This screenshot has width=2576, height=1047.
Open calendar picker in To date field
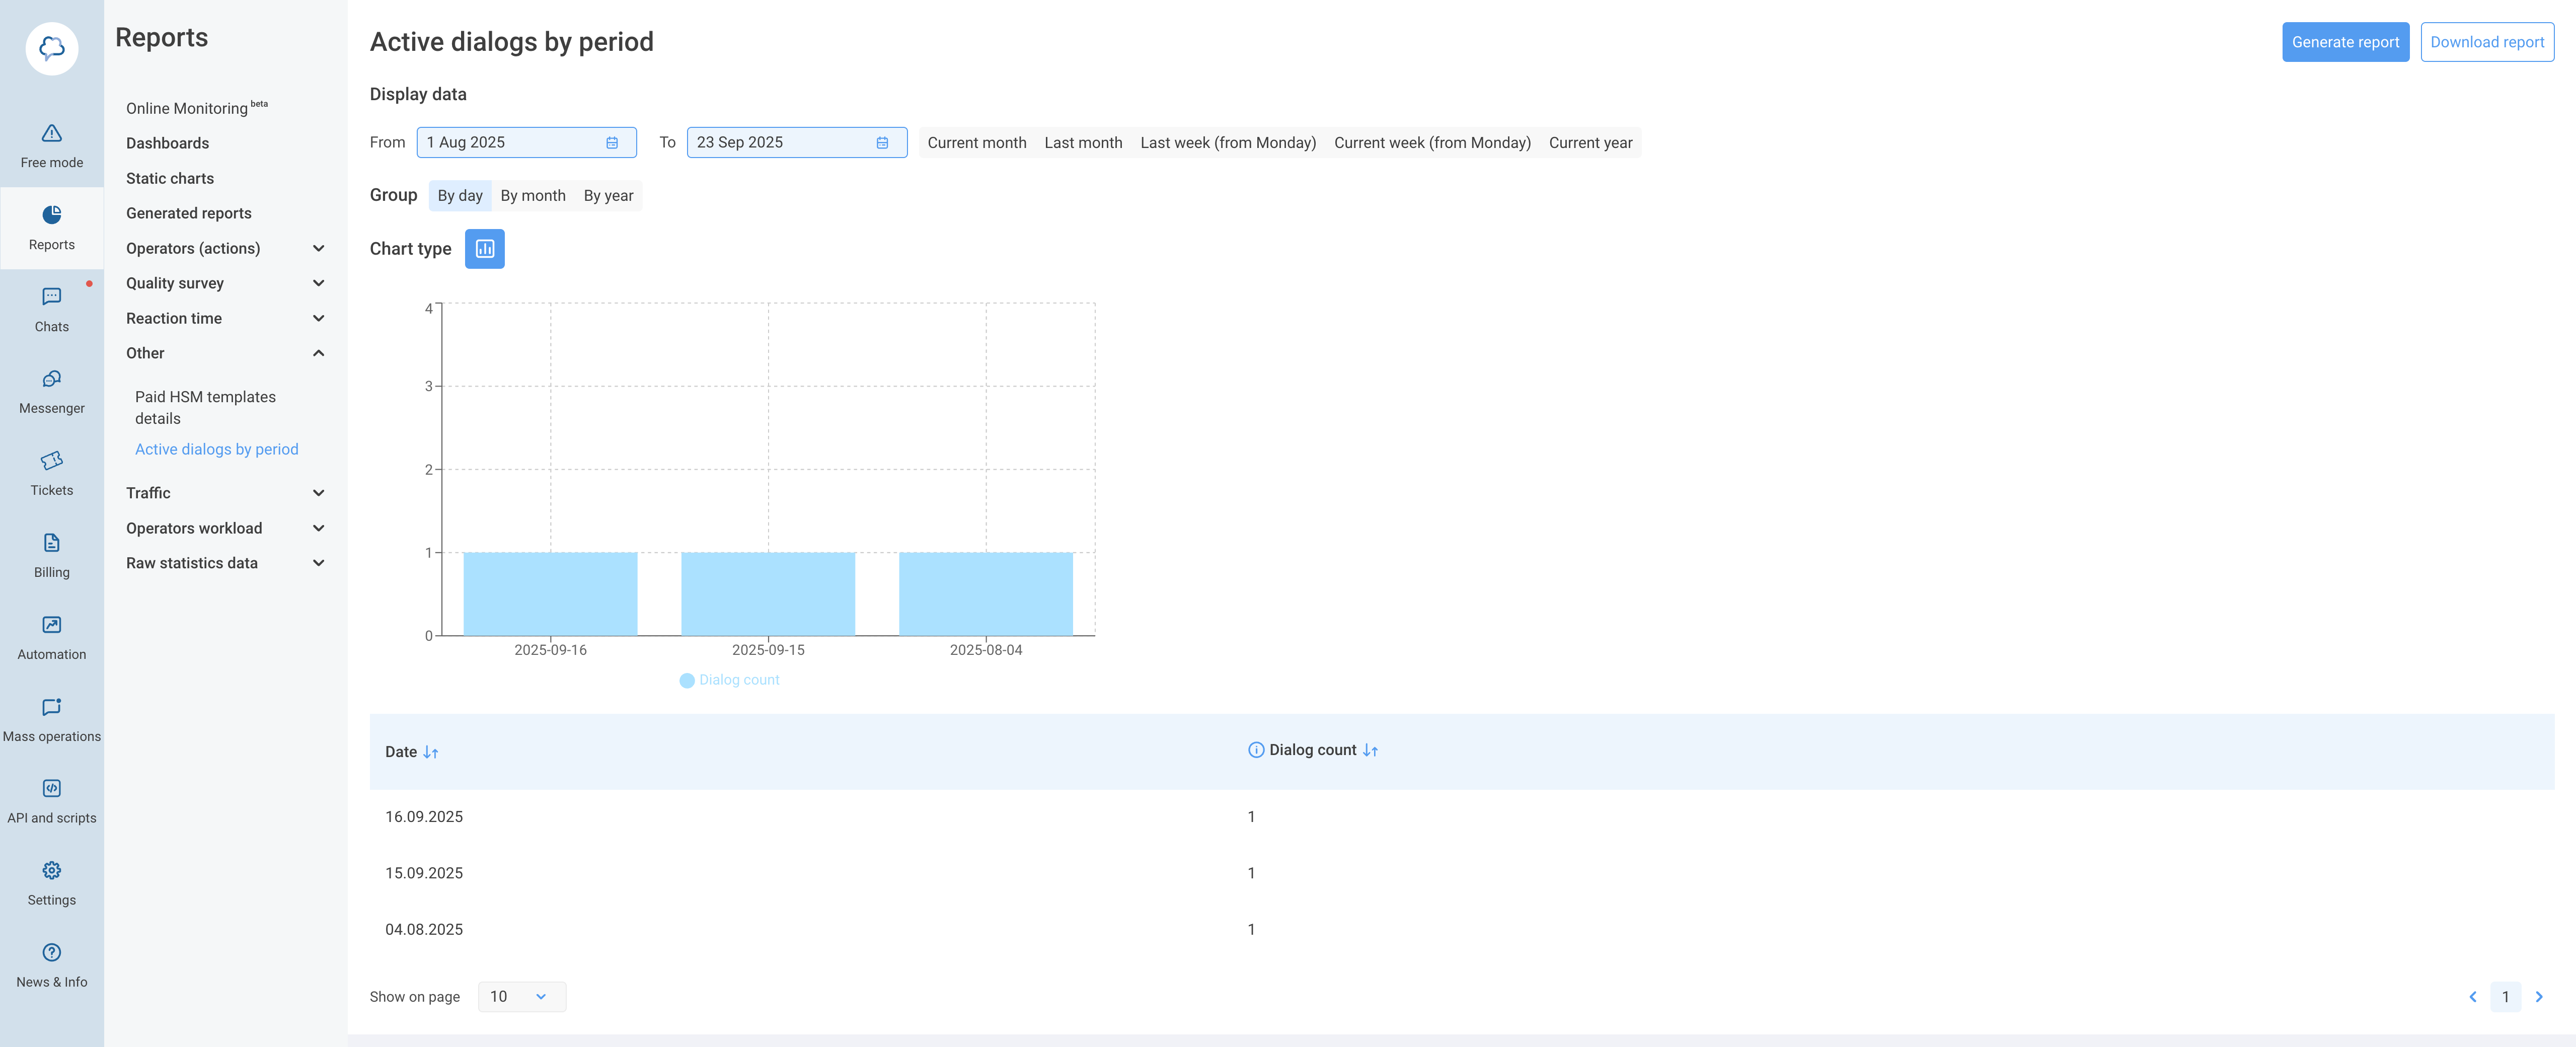click(x=882, y=143)
